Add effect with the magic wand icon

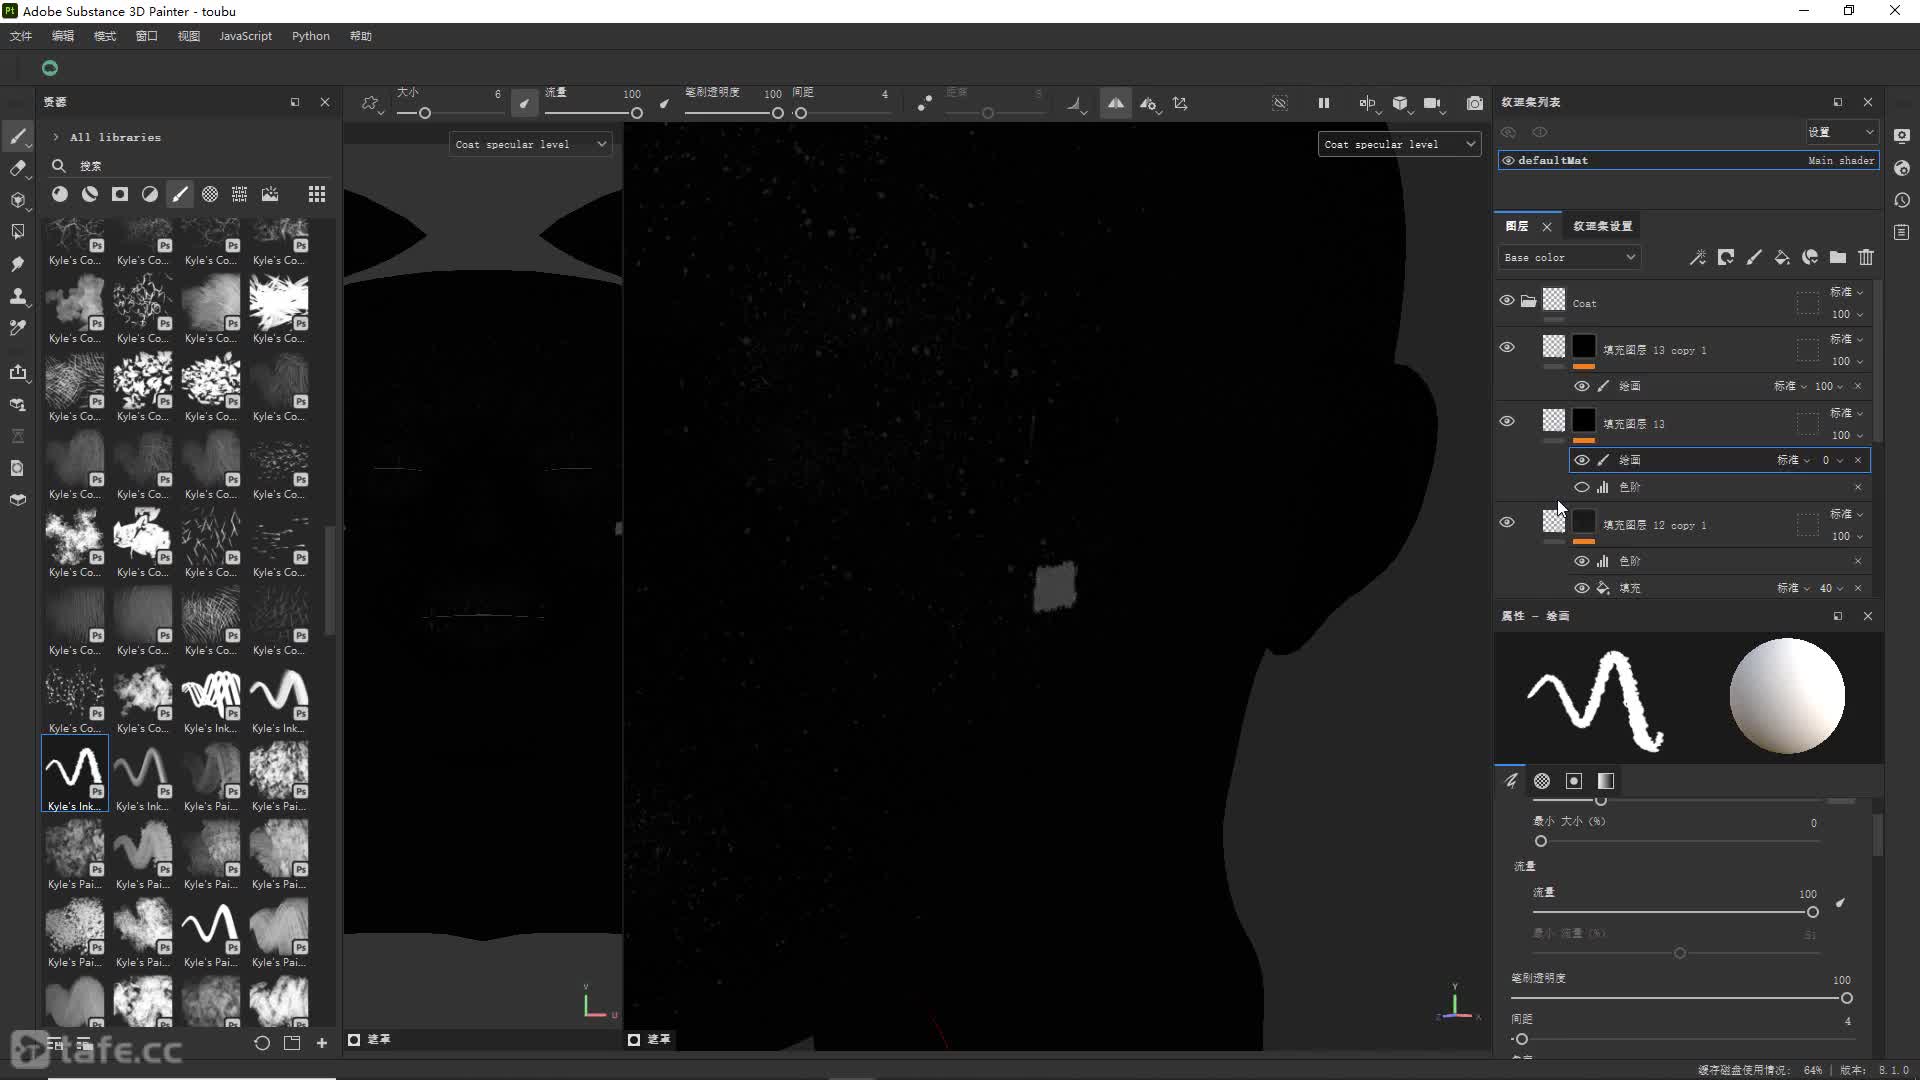tap(1697, 258)
